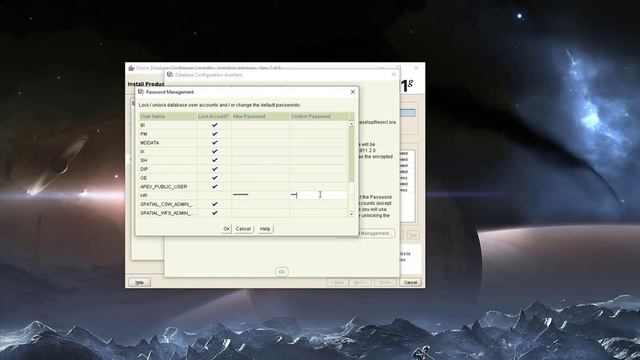Click the account table scroll down arrow

pyautogui.click(x=351, y=214)
